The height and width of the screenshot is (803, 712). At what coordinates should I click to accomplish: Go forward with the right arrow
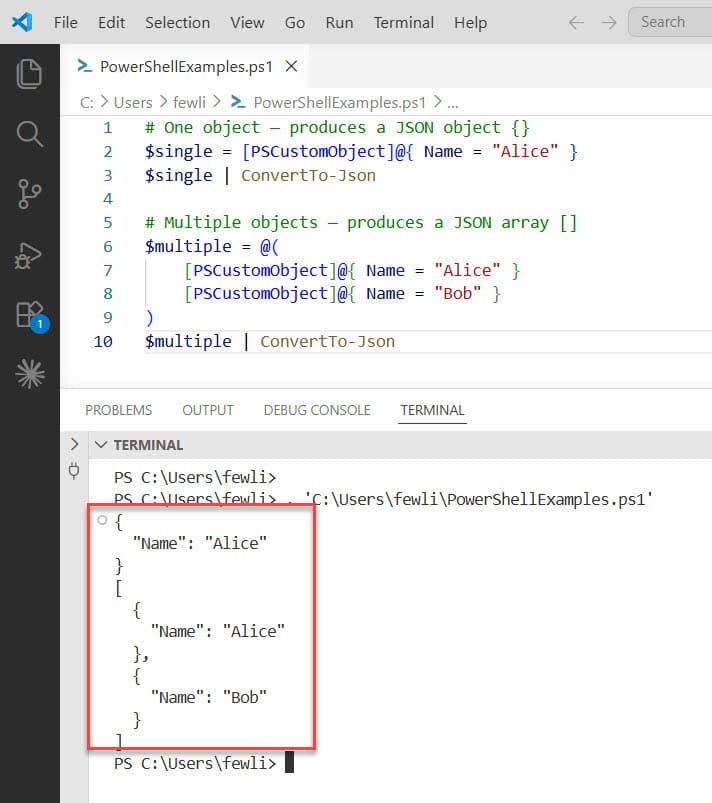click(609, 23)
